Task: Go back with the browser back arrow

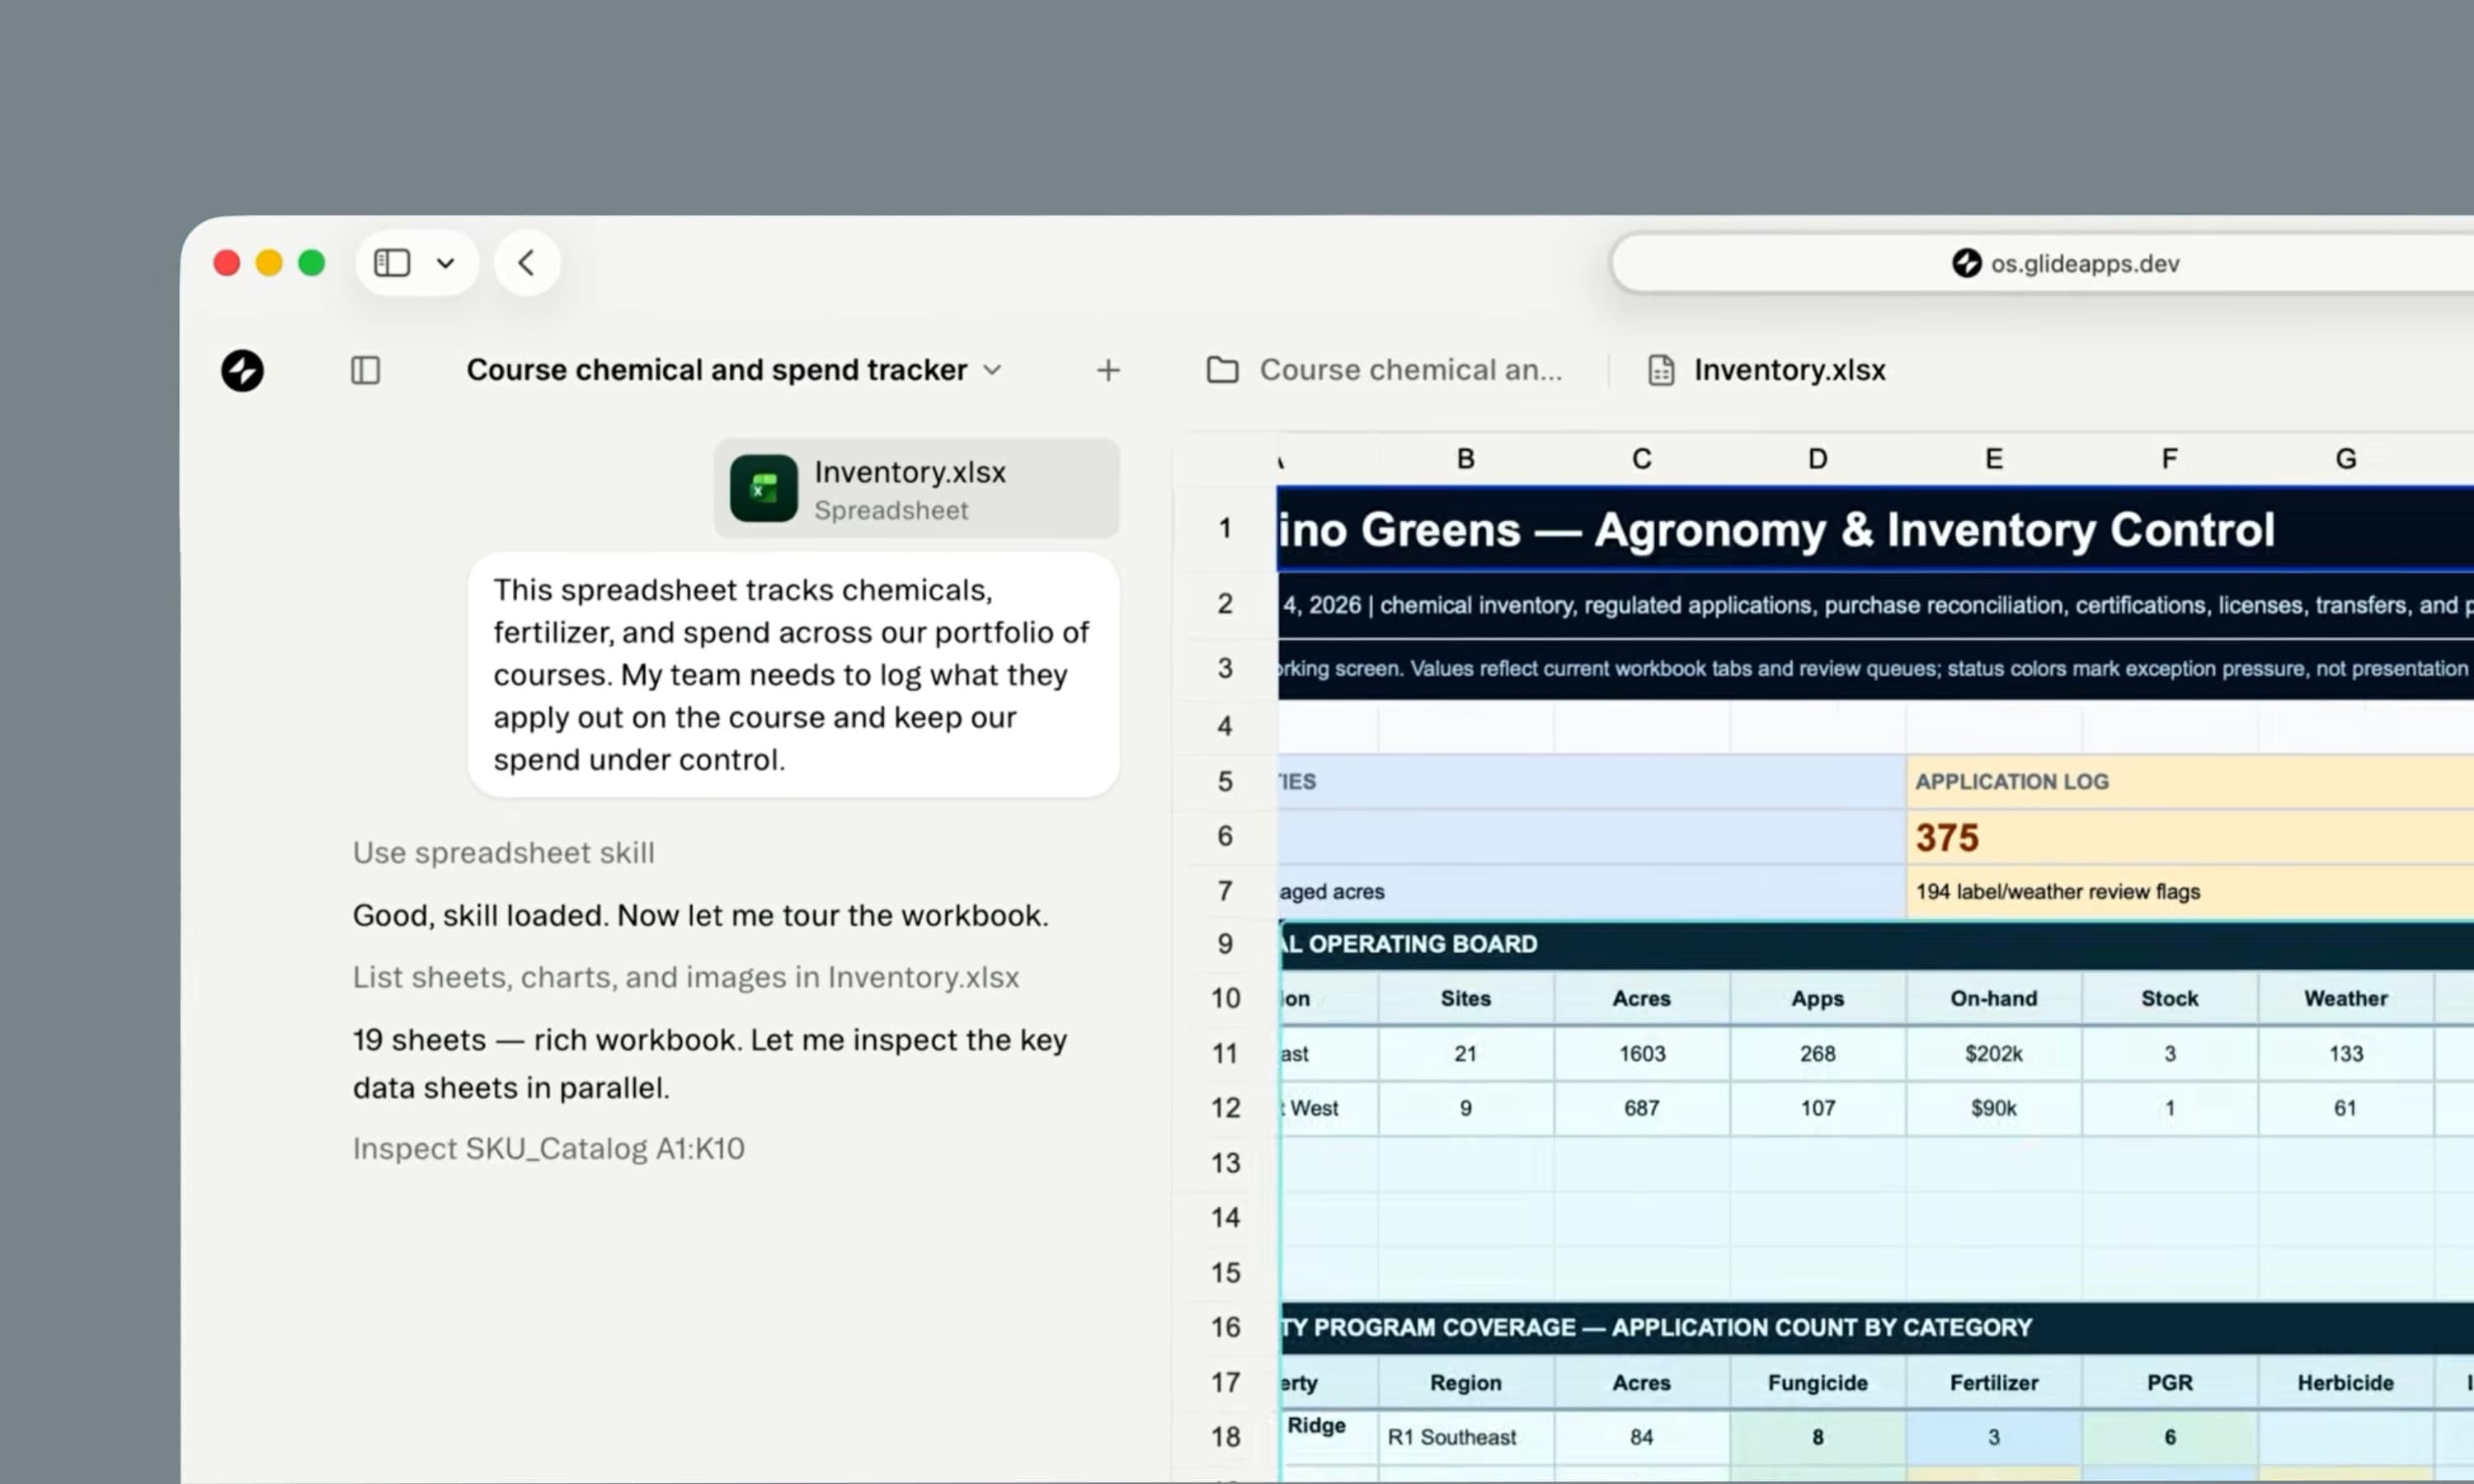Action: click(527, 263)
